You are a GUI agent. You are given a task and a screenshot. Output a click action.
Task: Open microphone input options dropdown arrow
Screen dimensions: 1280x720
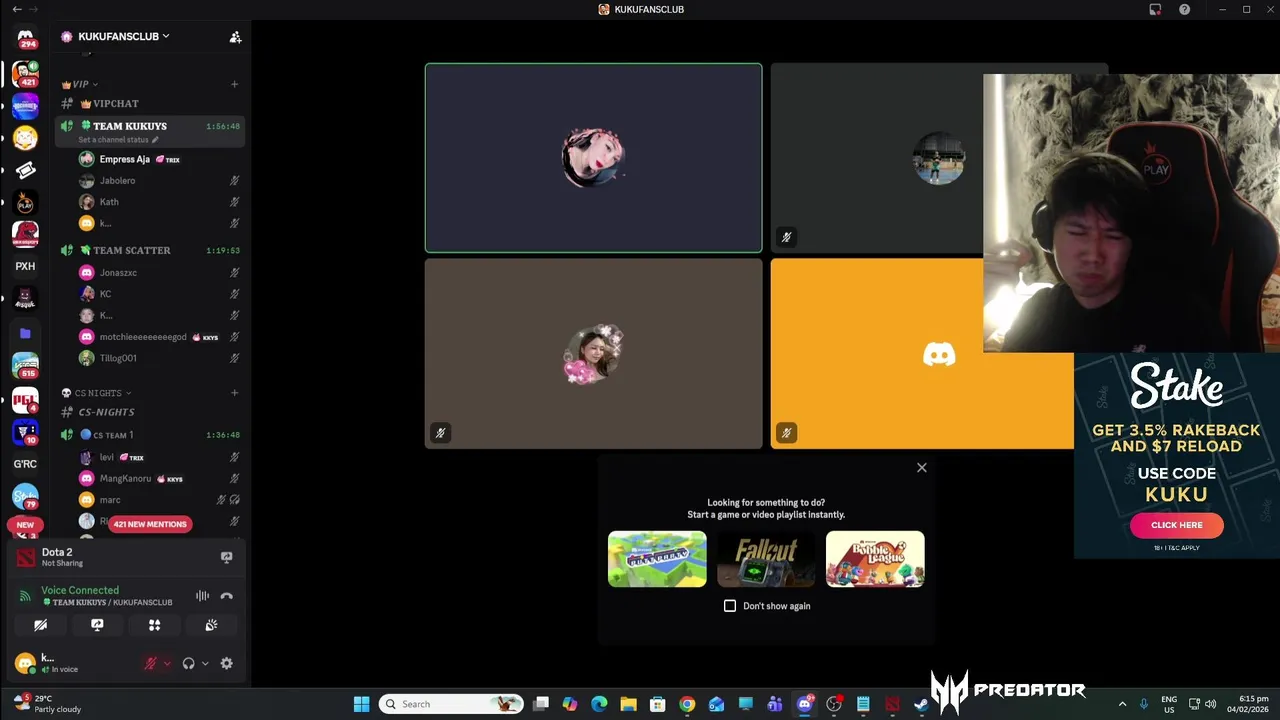pos(167,663)
